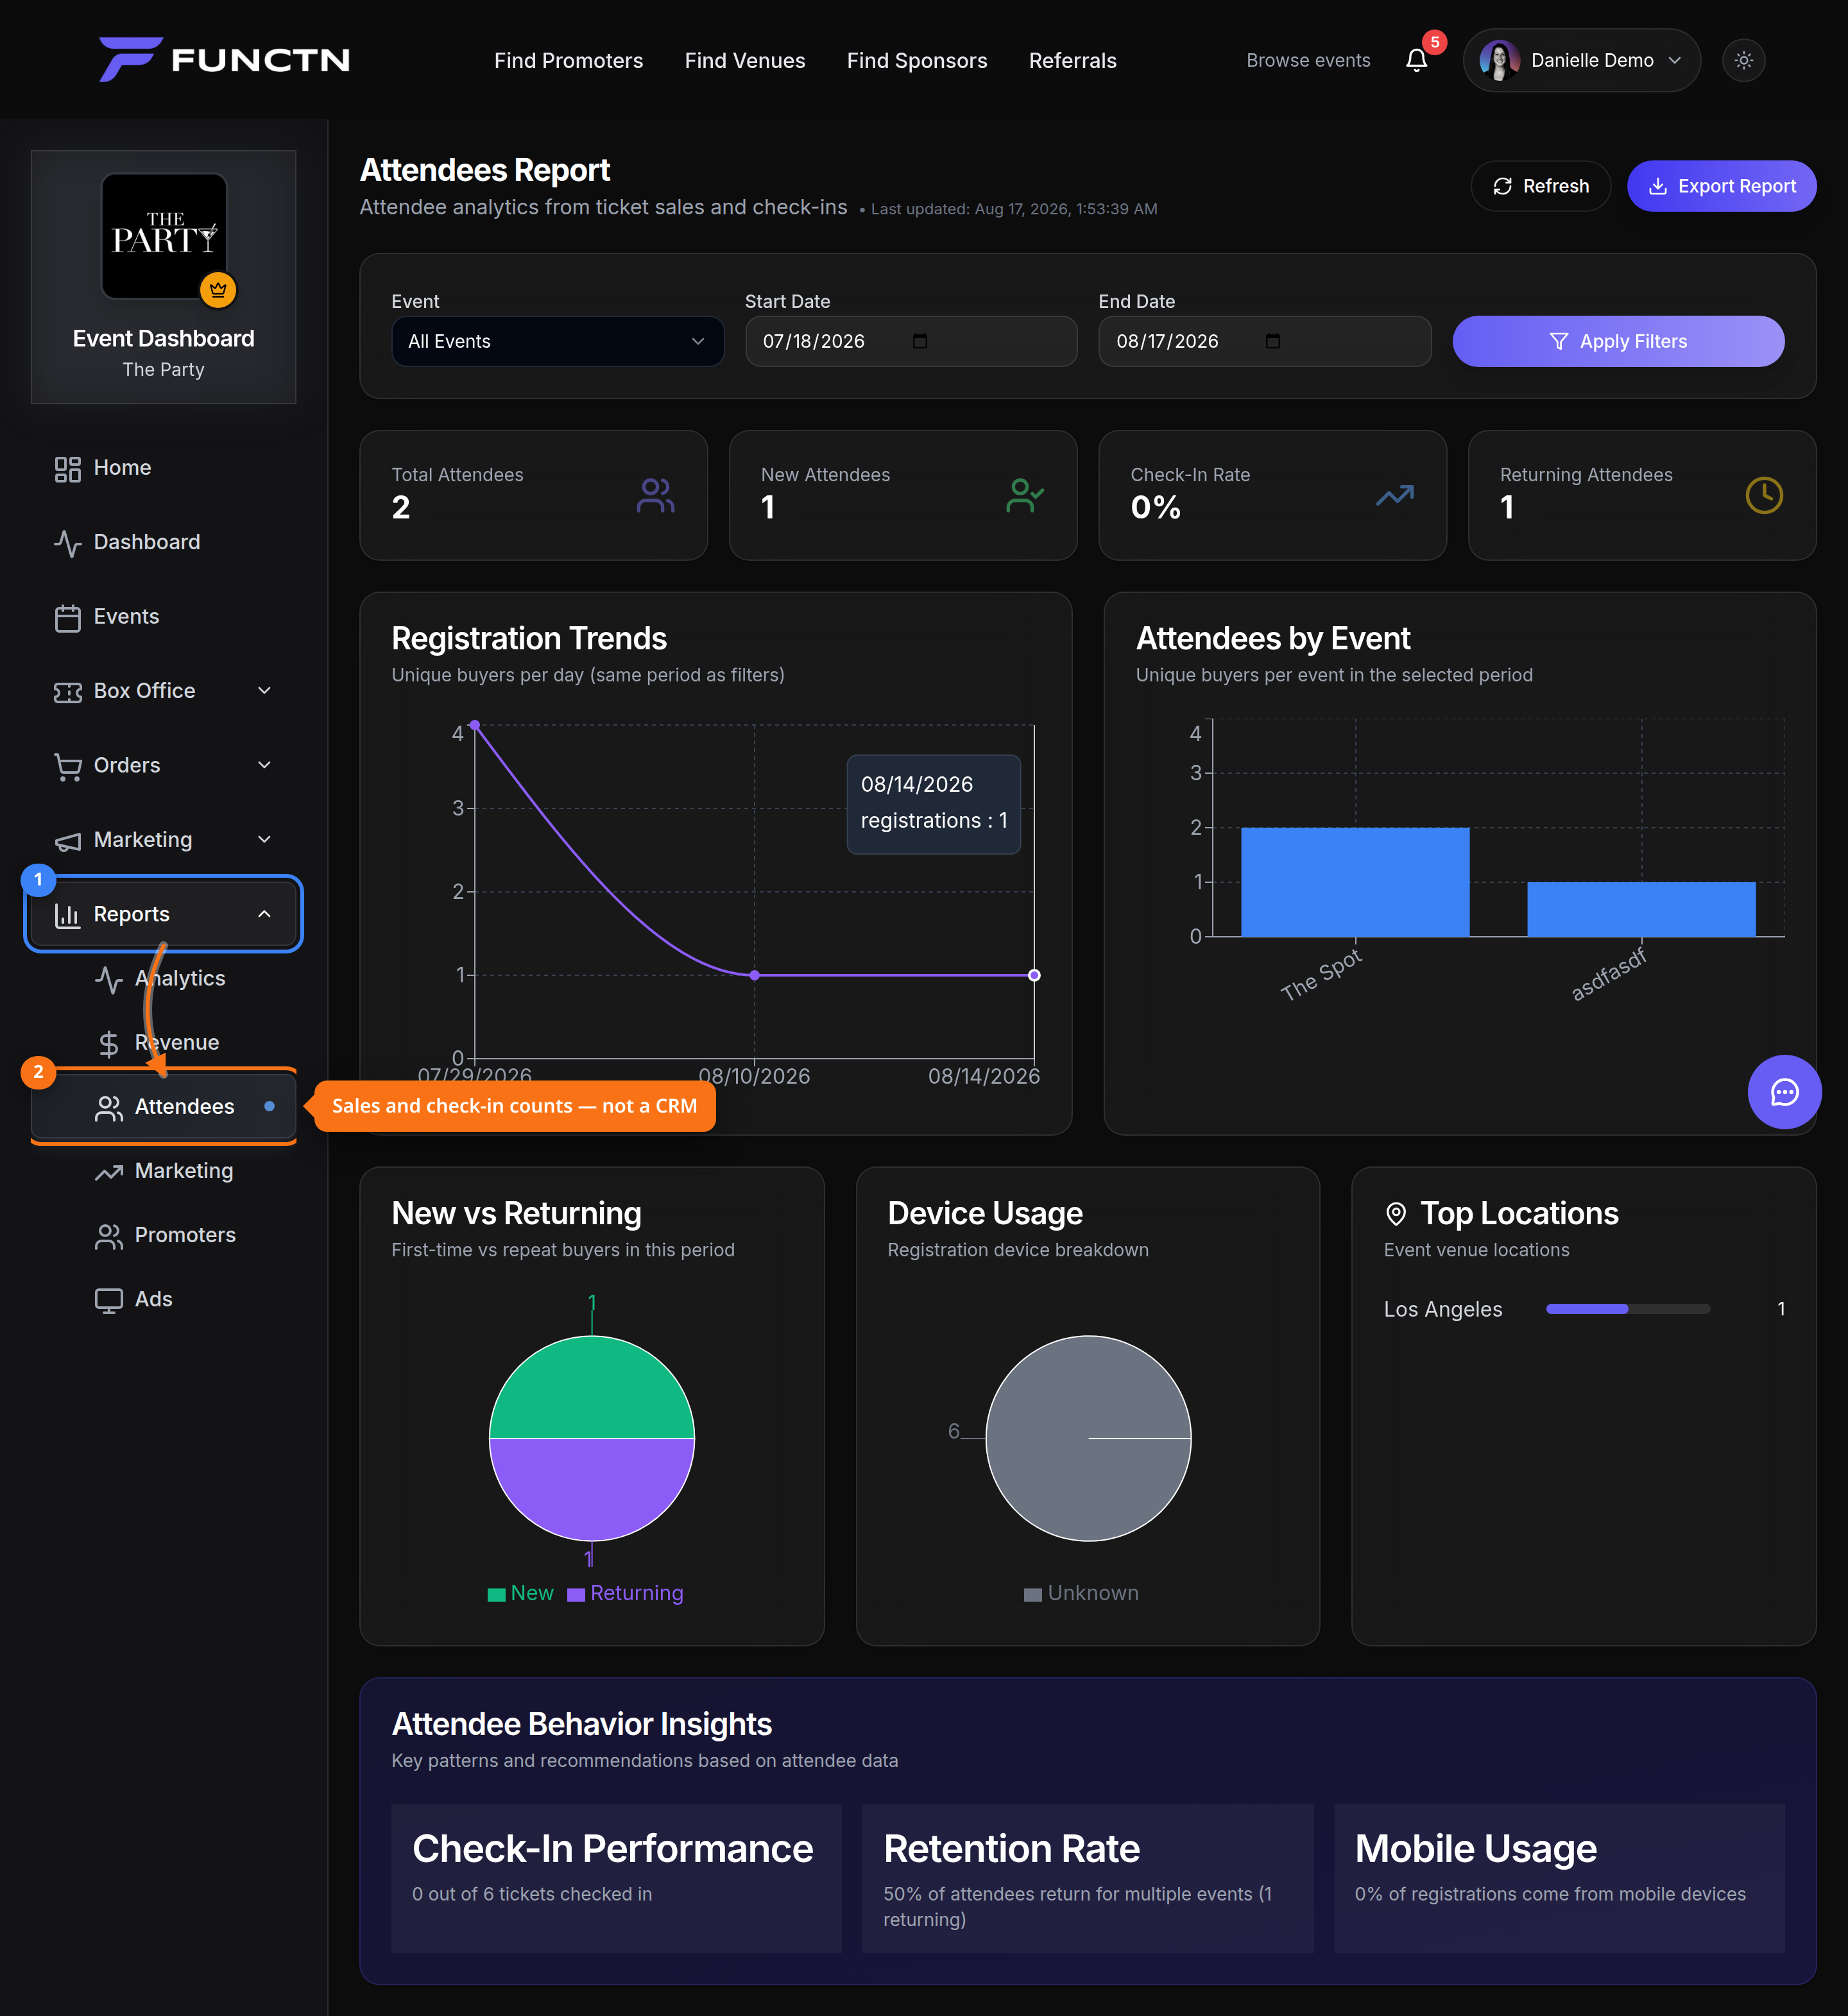Image resolution: width=1848 pixels, height=2016 pixels.
Task: Go to Home in the sidebar
Action: point(164,467)
